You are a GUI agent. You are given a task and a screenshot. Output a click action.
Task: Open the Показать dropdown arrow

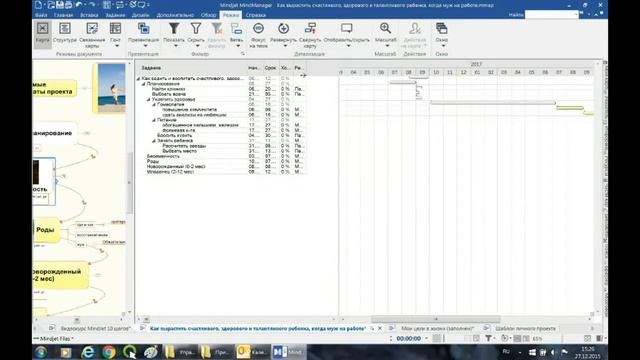176,46
